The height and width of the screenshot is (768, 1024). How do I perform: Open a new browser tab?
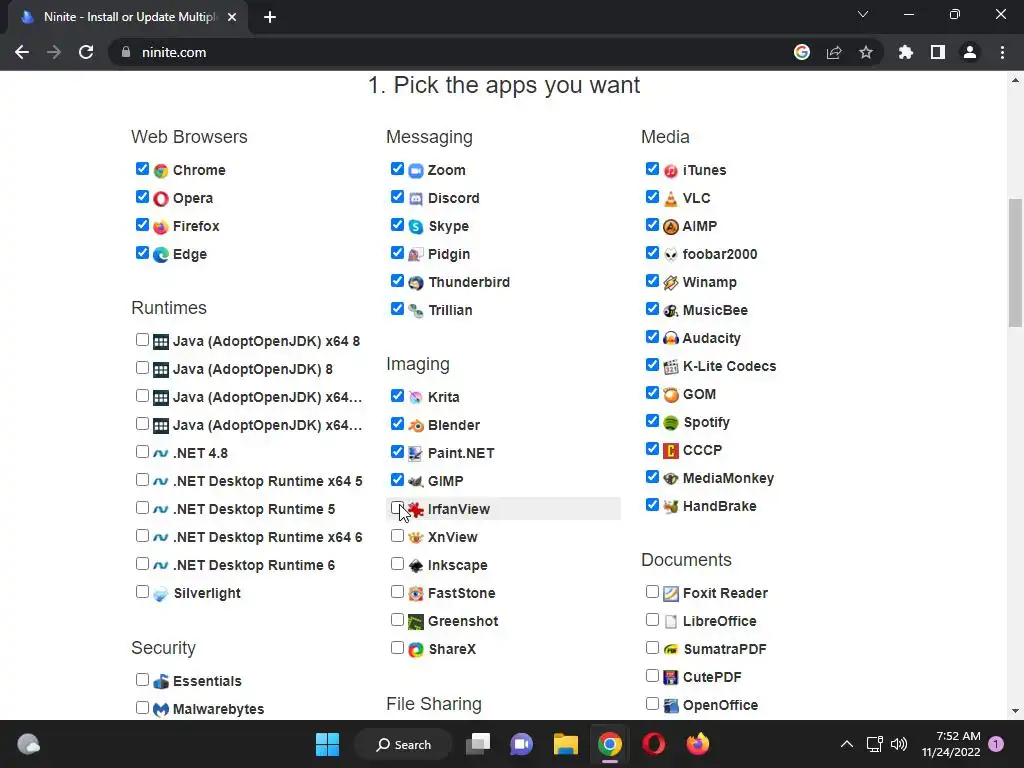click(270, 17)
